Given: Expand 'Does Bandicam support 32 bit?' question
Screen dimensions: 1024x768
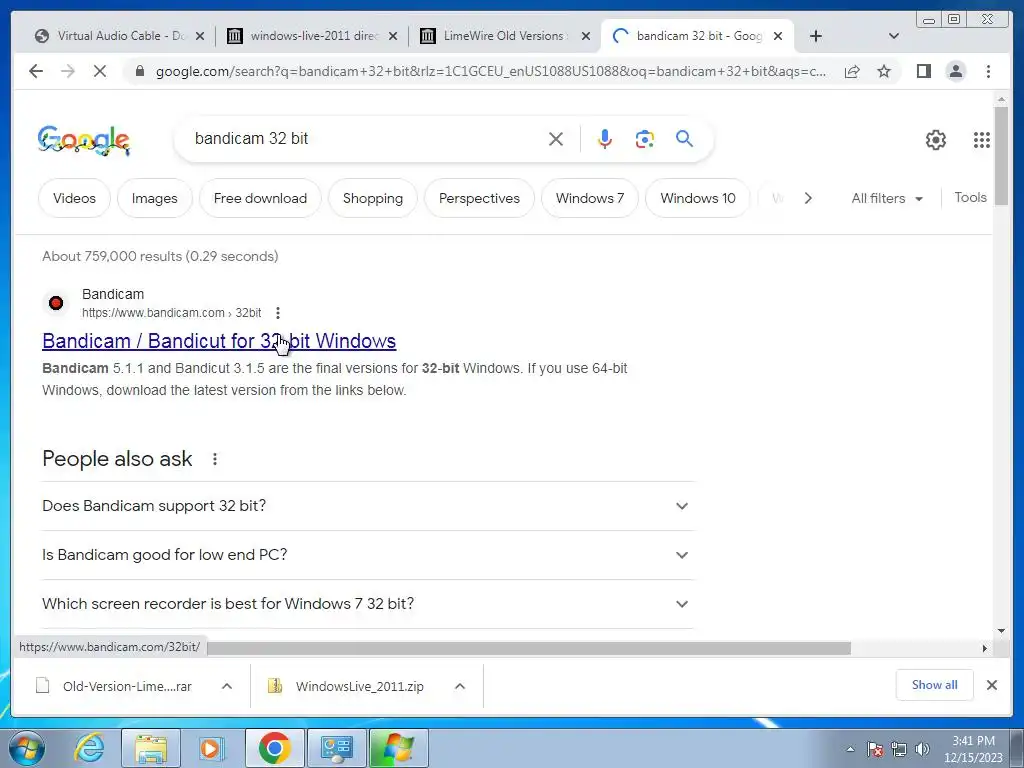Looking at the screenshot, I should point(368,506).
